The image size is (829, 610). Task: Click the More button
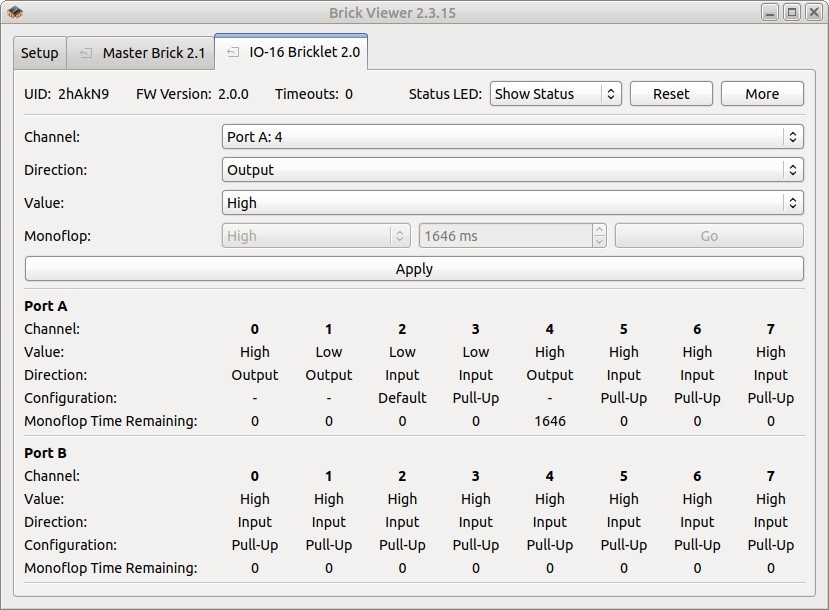[x=762, y=94]
